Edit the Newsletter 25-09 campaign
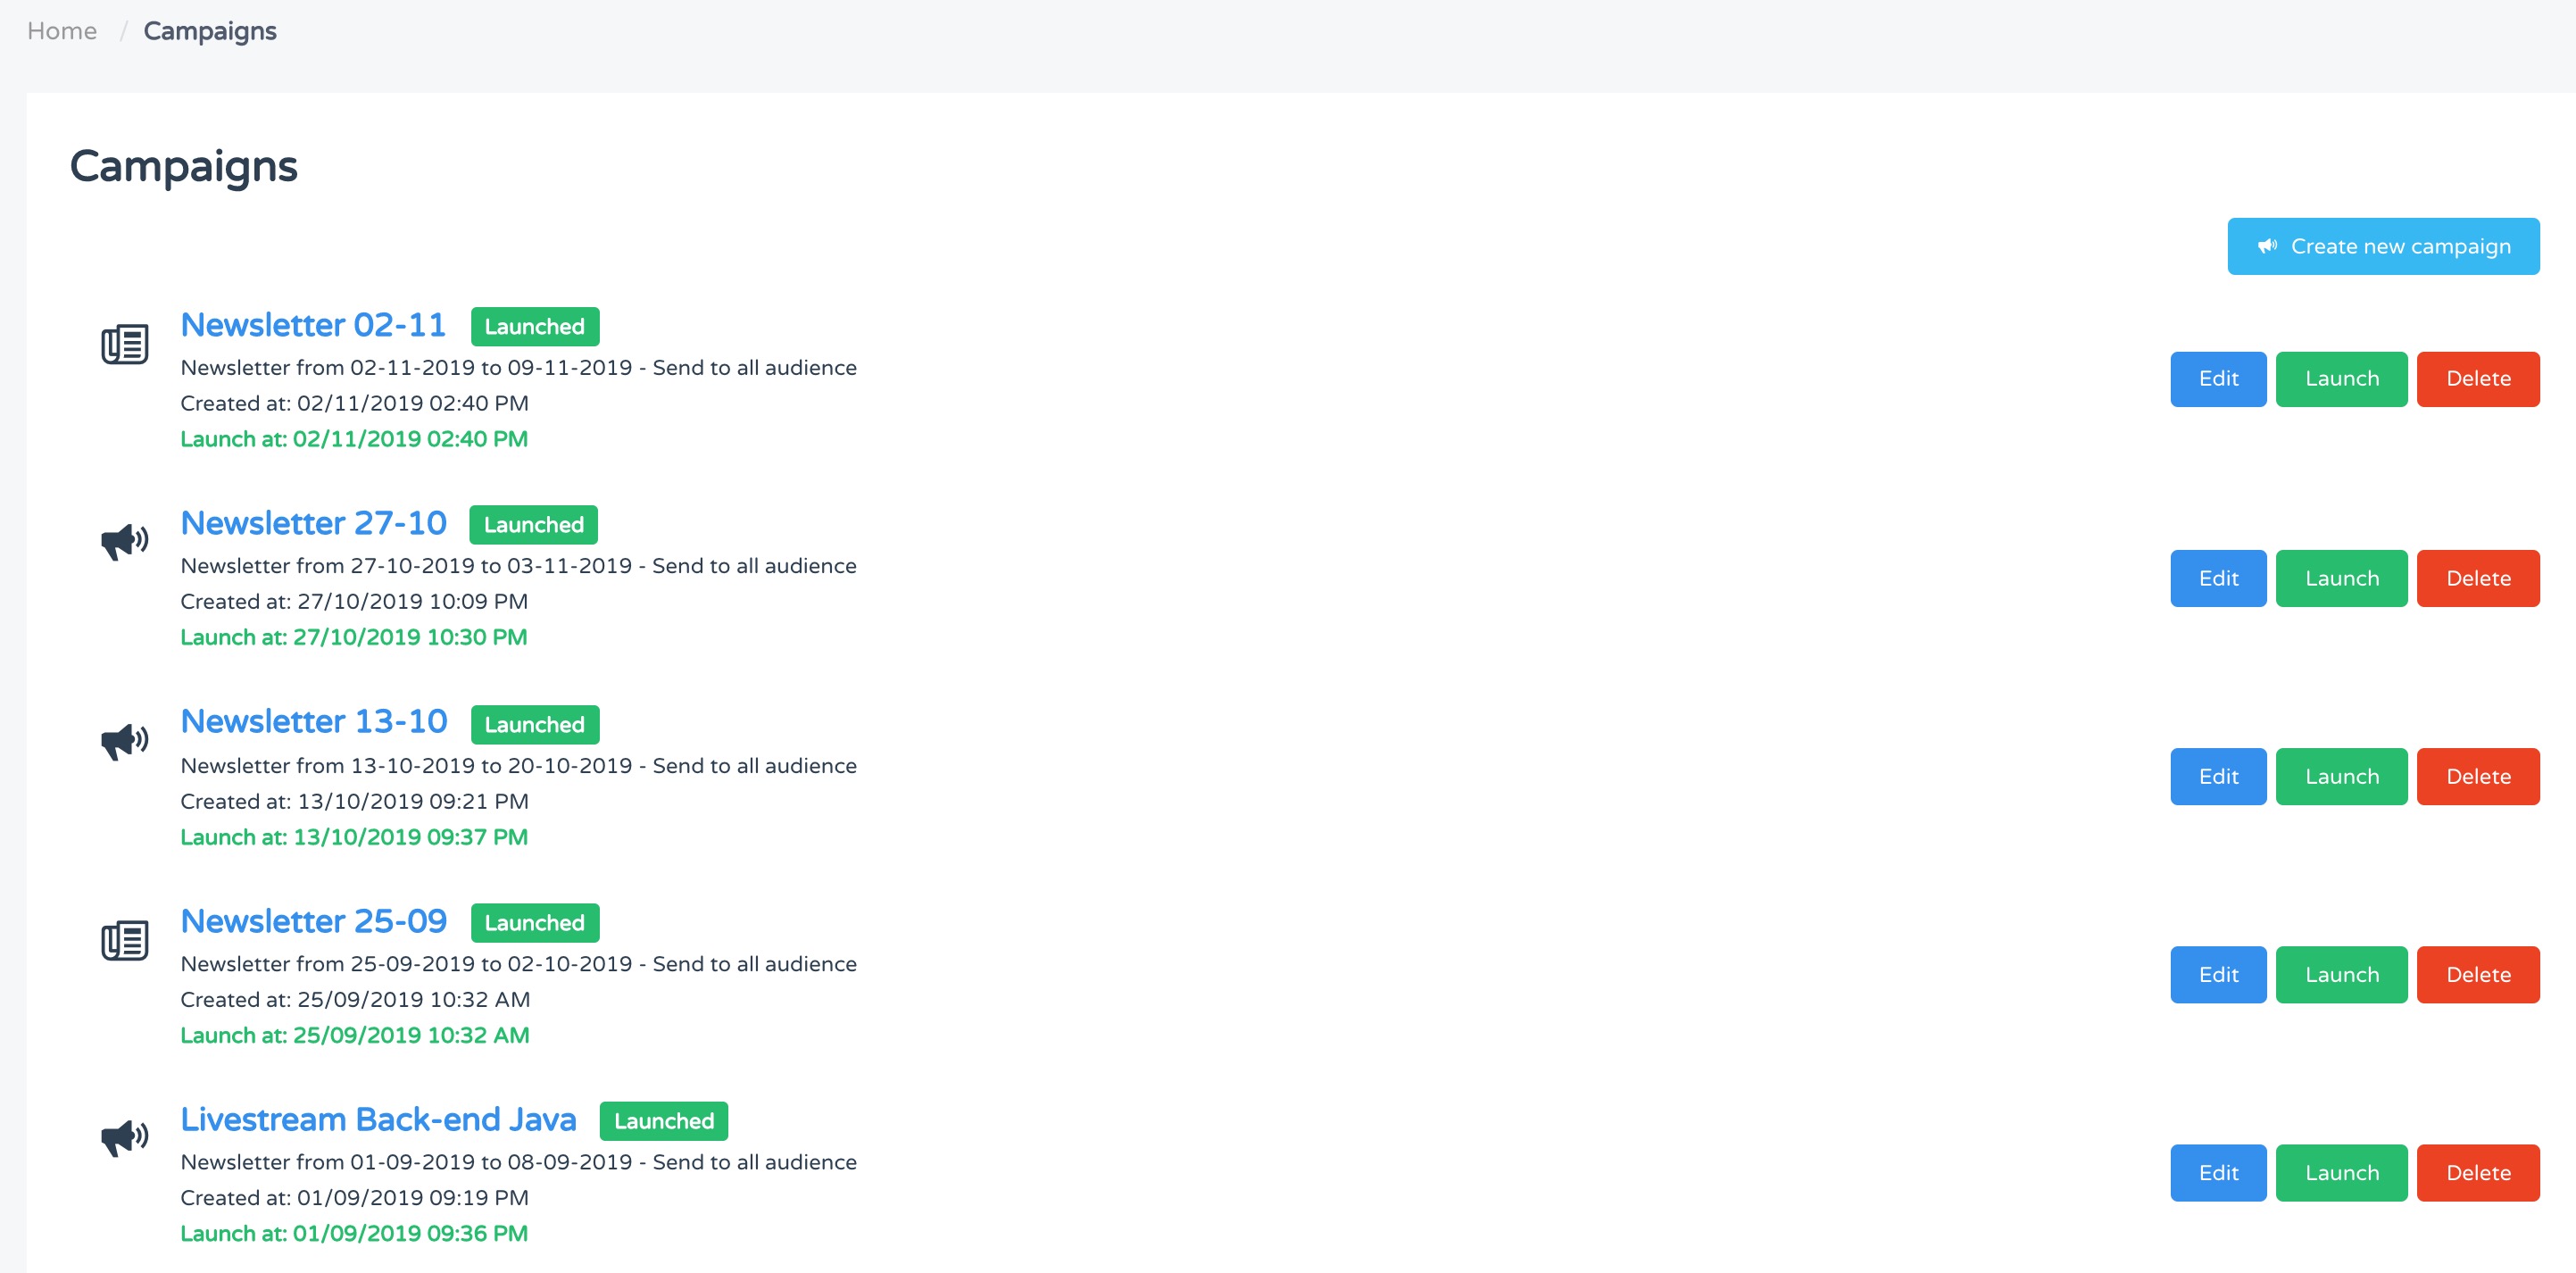The width and height of the screenshot is (2576, 1273). [2217, 974]
